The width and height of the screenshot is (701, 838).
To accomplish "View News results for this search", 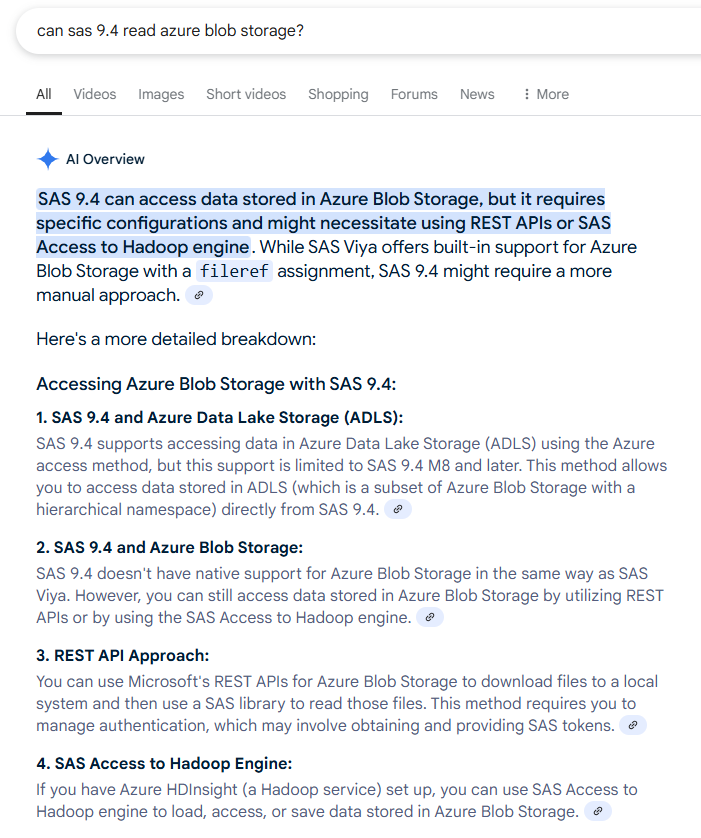I will pos(477,93).
